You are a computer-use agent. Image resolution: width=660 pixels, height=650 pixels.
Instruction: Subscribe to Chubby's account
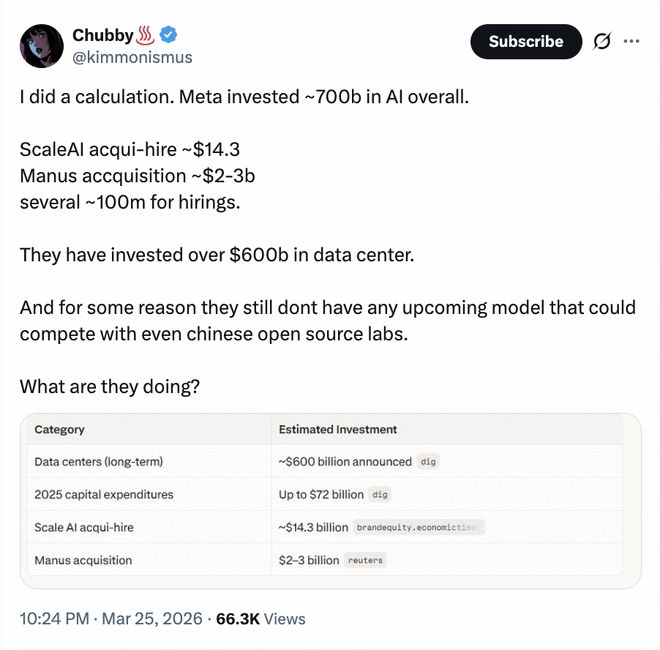[525, 41]
